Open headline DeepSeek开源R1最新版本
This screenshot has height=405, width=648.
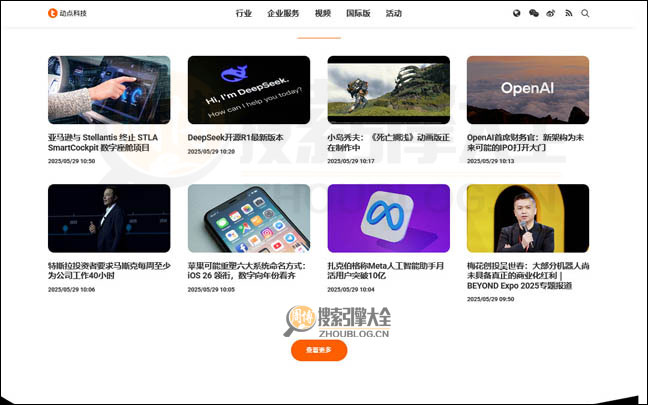[x=236, y=138]
